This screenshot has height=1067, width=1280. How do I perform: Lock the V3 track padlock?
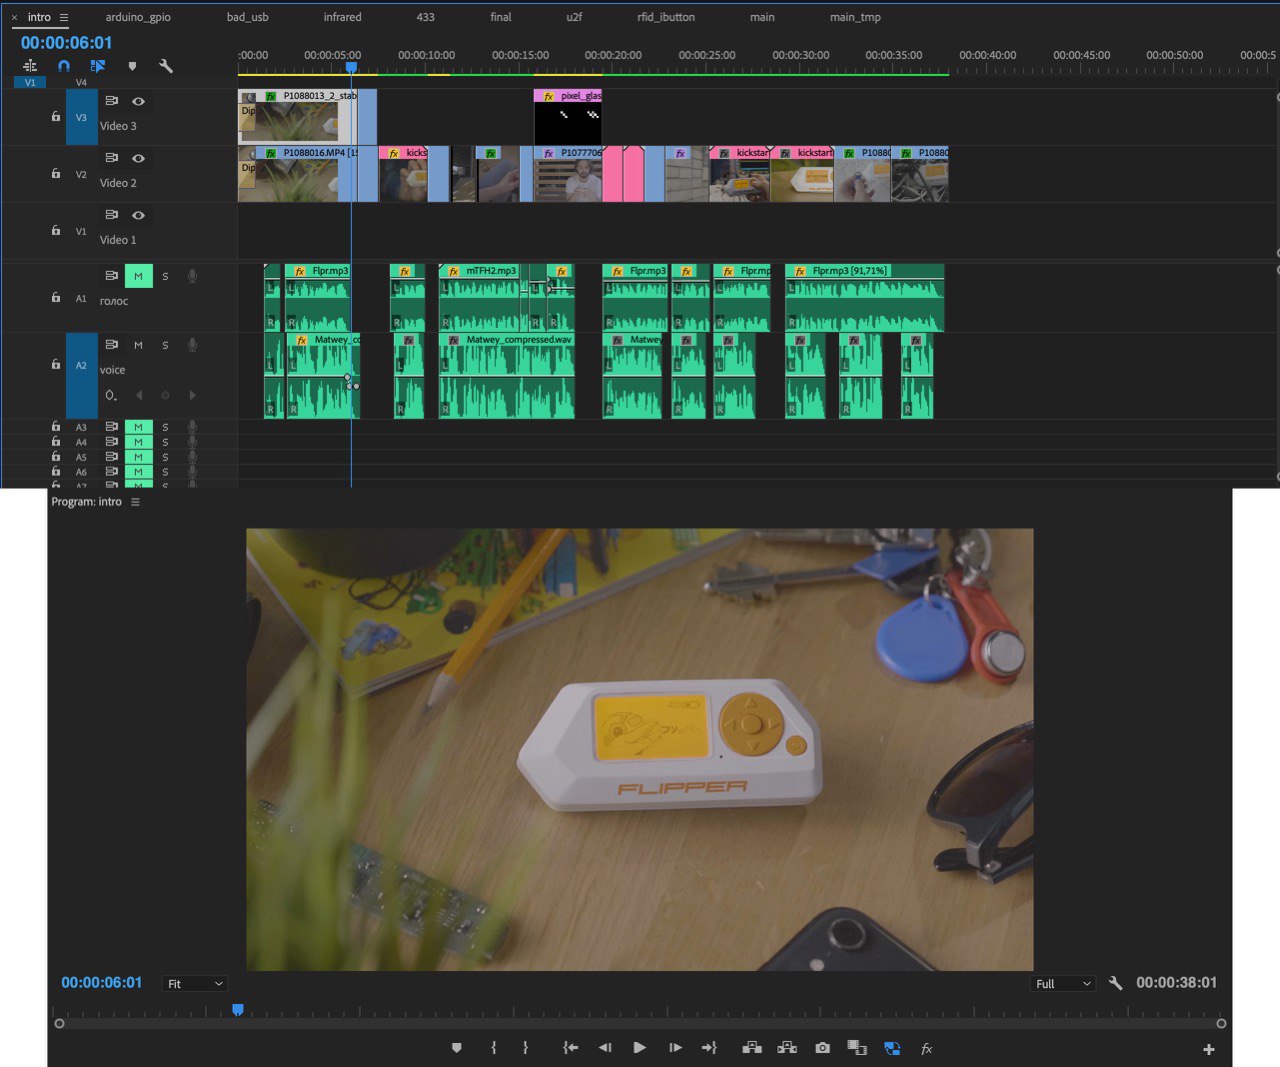coord(56,116)
